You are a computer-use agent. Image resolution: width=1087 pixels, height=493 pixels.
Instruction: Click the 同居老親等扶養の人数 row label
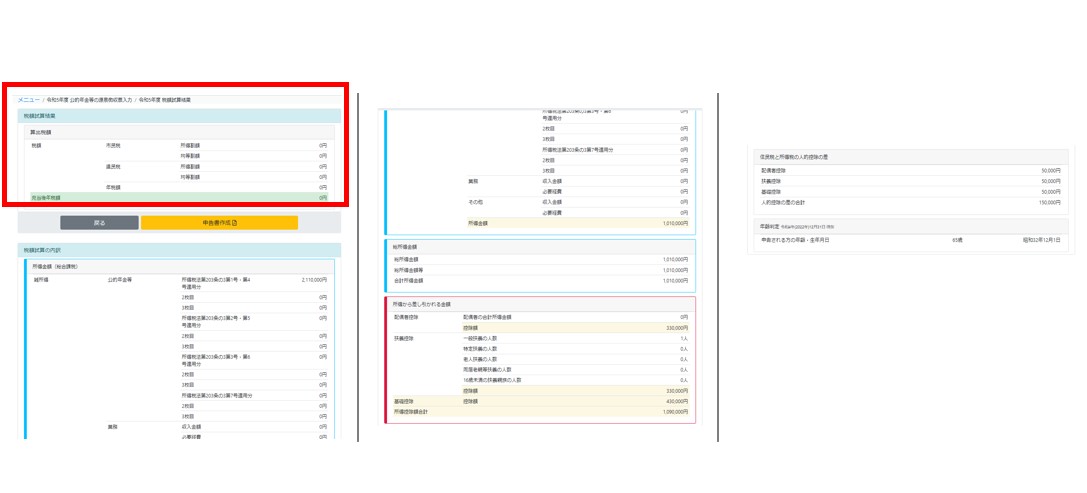coord(487,370)
